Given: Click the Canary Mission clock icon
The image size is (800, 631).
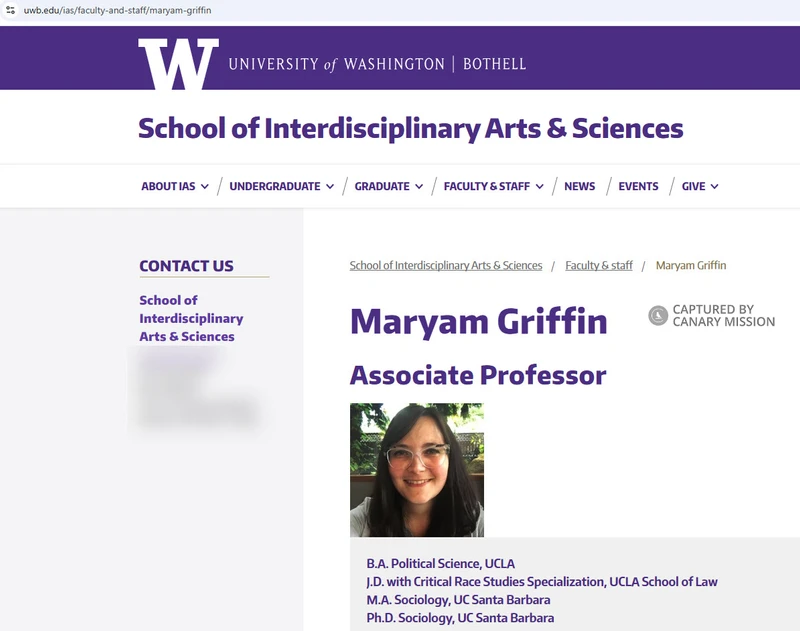Looking at the screenshot, I should coord(656,315).
